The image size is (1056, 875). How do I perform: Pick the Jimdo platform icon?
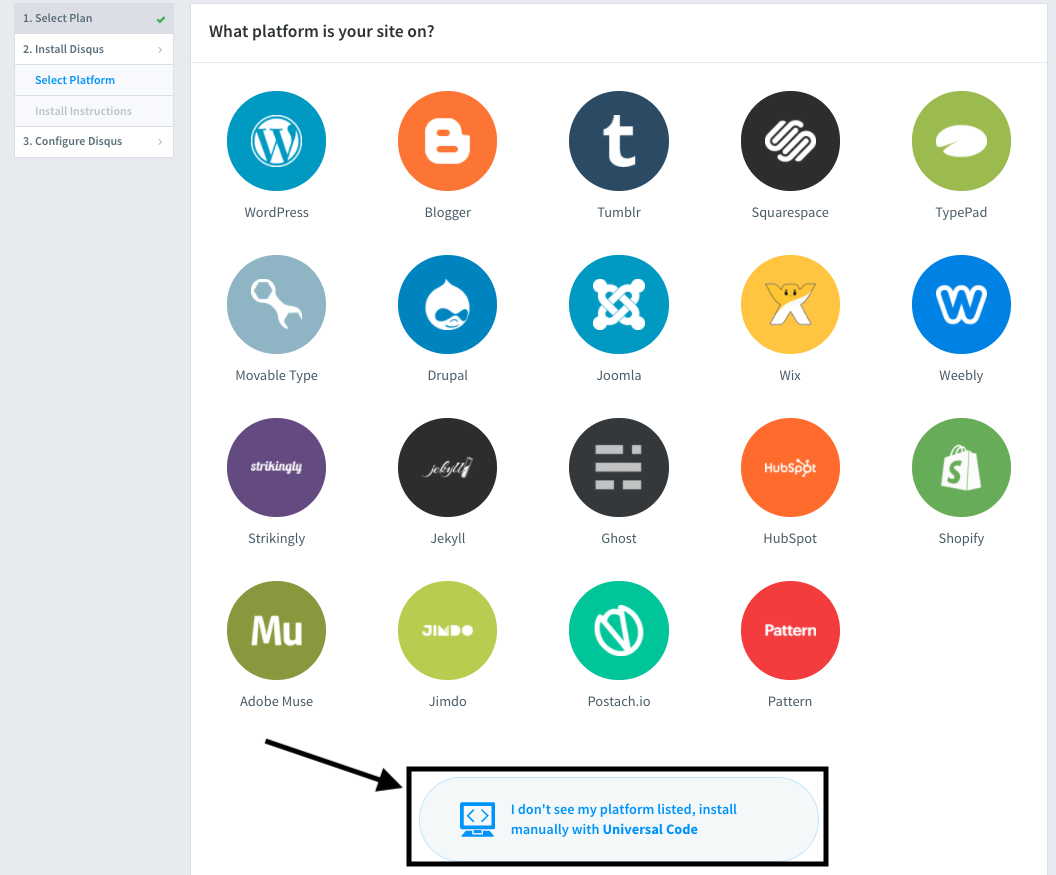point(447,630)
